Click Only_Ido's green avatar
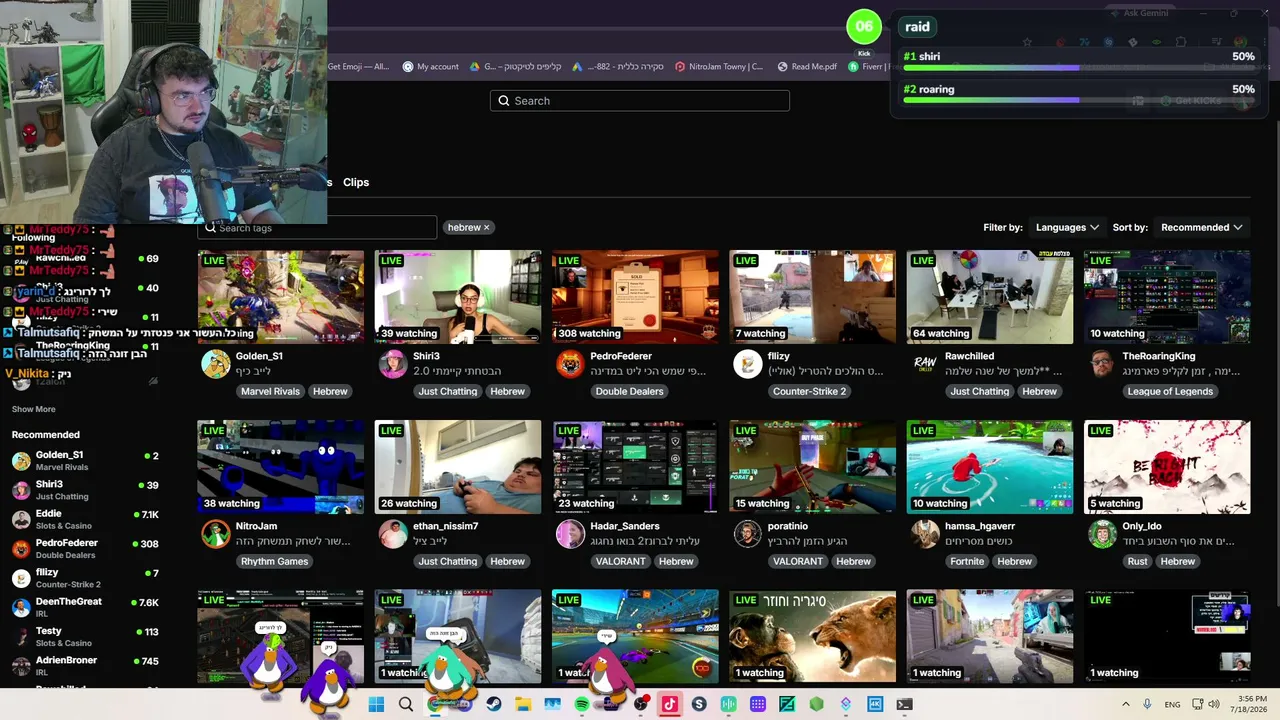This screenshot has width=1280, height=720. tap(1102, 534)
